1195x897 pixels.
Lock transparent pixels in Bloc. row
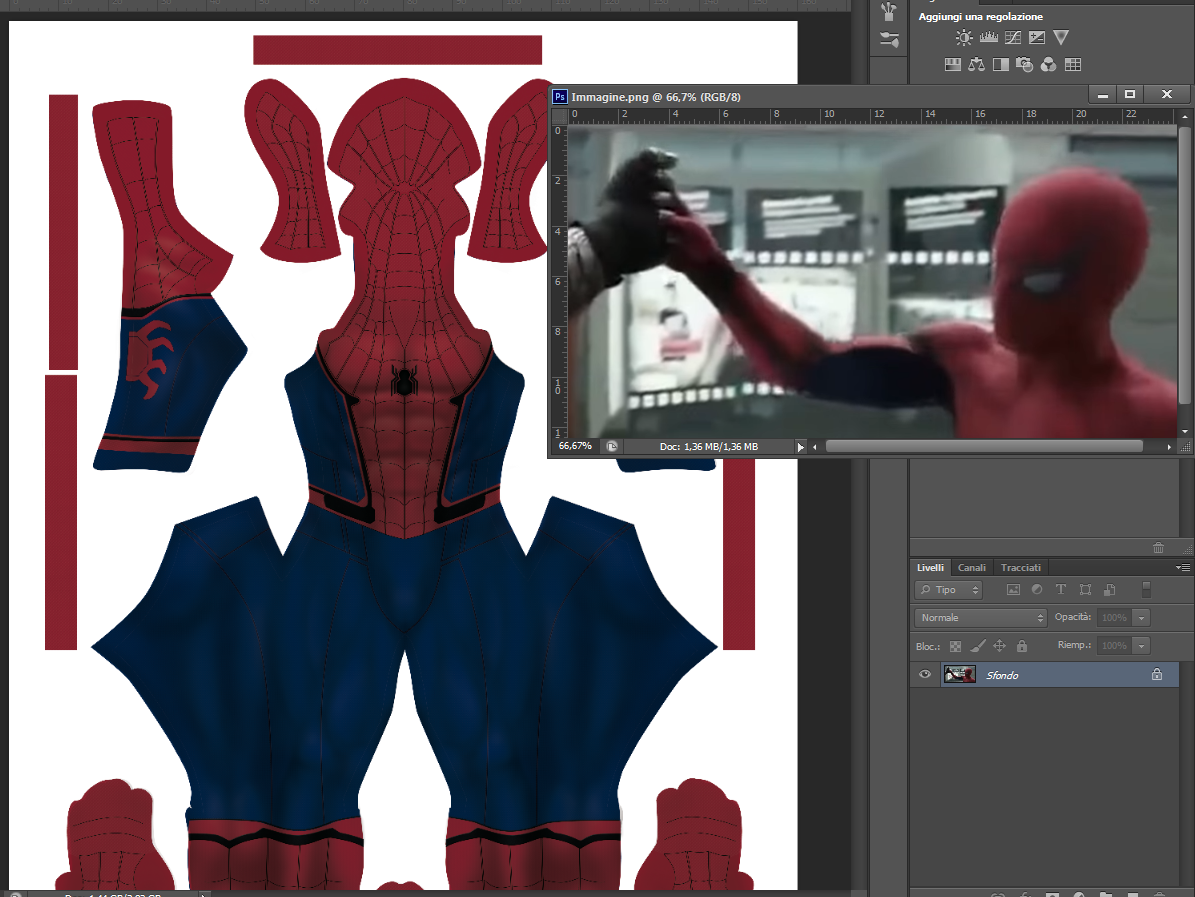pos(955,646)
